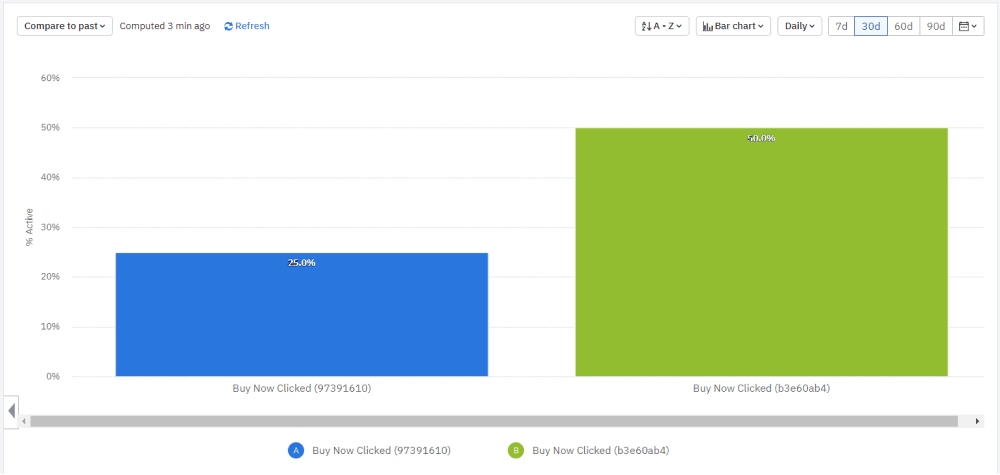Select the 30d date range
1000x475 pixels.
(871, 26)
